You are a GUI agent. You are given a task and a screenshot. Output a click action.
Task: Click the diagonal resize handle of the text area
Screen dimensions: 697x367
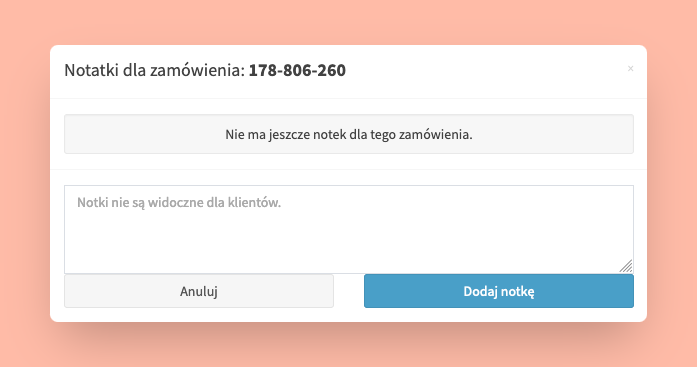click(626, 266)
